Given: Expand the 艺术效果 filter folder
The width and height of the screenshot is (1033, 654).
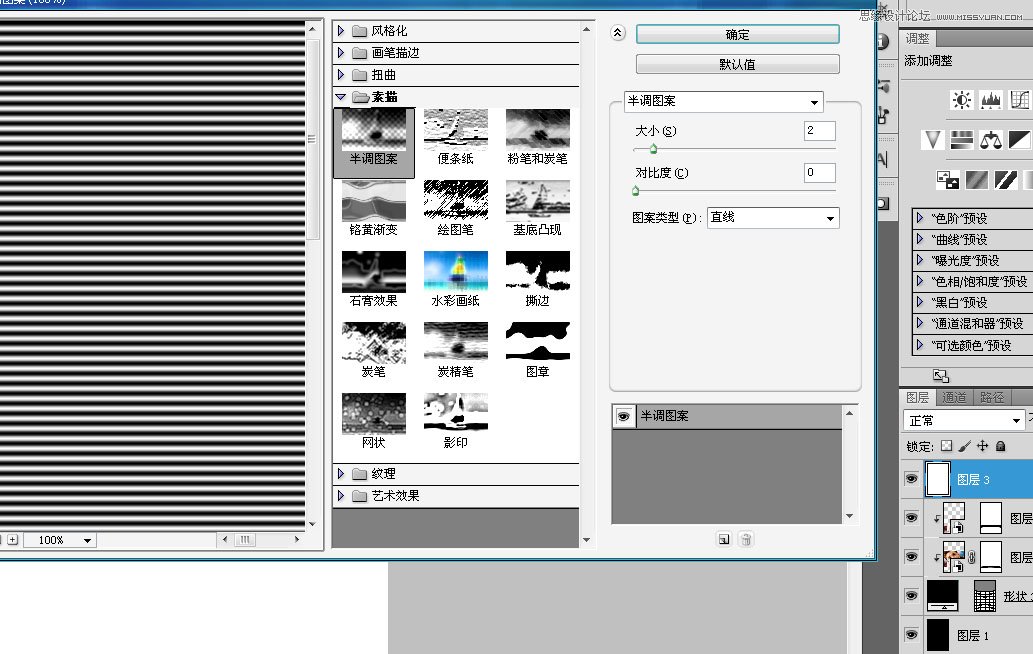Looking at the screenshot, I should point(341,495).
